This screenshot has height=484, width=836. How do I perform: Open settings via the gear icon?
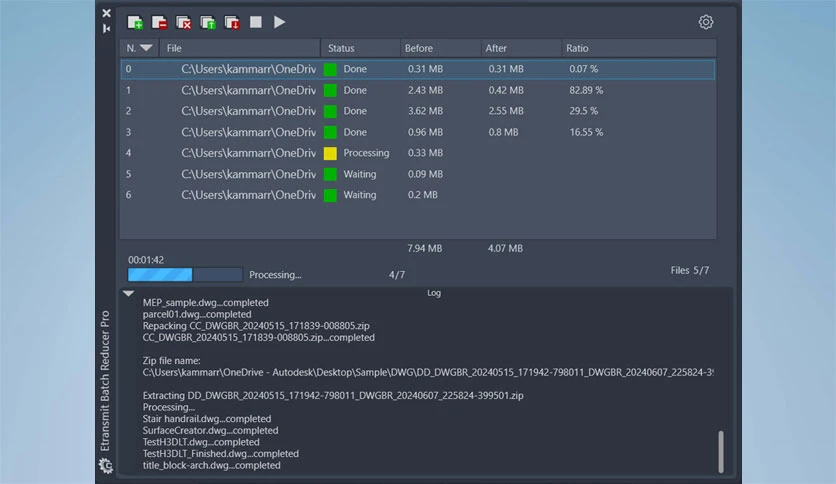706,22
